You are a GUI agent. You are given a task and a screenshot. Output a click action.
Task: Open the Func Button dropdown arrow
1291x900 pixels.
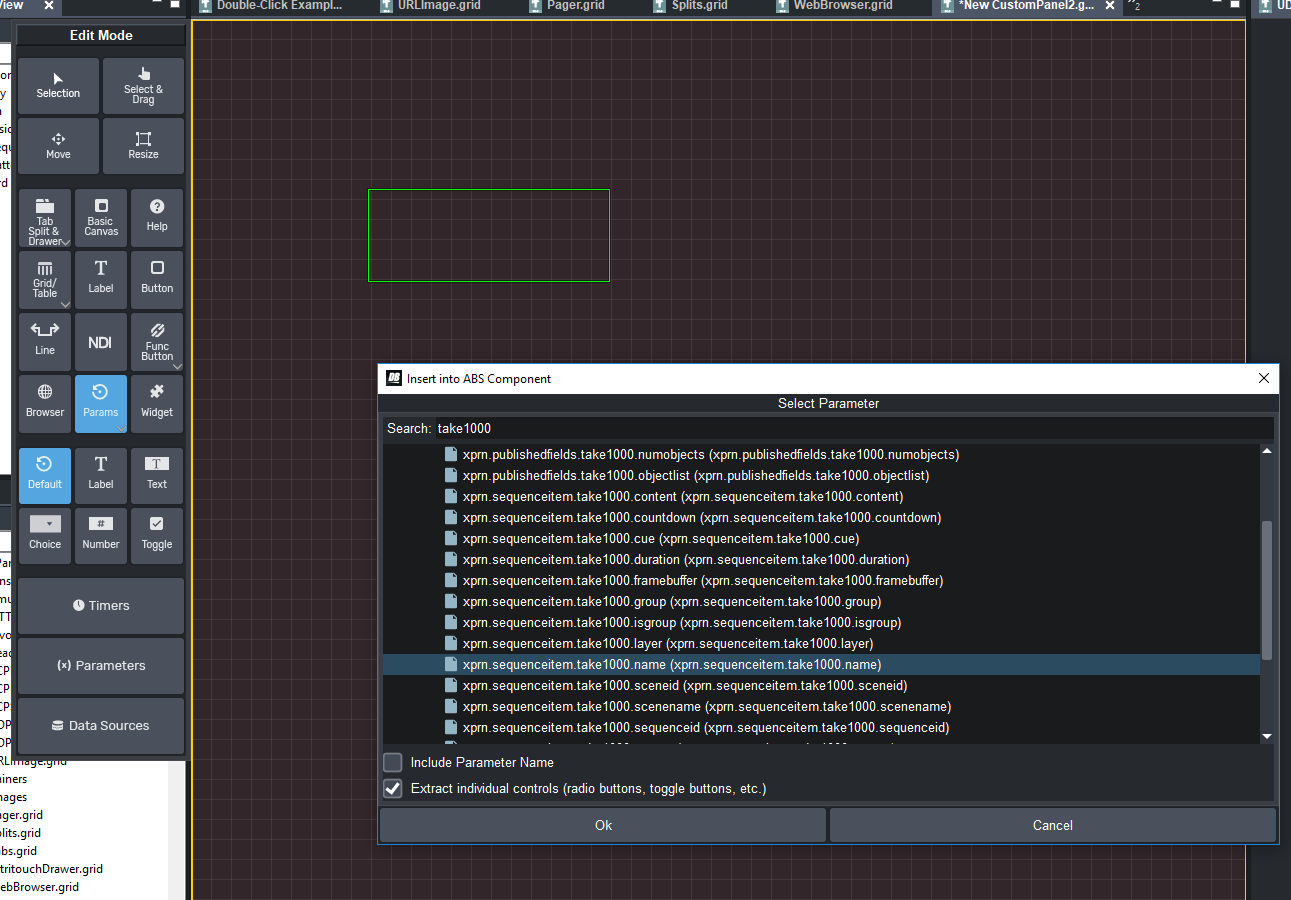click(x=177, y=366)
